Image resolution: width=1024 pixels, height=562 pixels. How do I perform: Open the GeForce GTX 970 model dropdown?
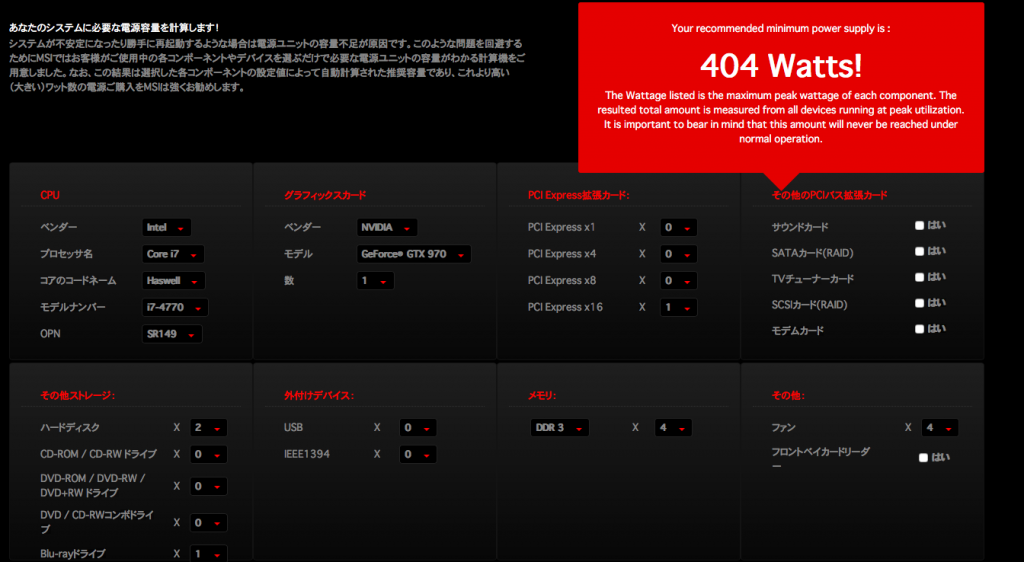point(413,254)
